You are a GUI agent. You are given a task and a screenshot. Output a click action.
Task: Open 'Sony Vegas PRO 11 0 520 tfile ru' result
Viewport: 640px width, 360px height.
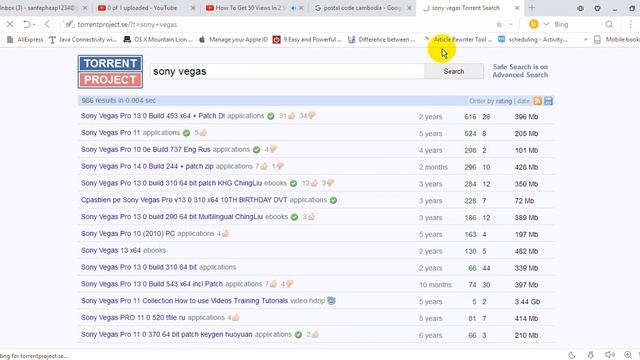point(133,318)
